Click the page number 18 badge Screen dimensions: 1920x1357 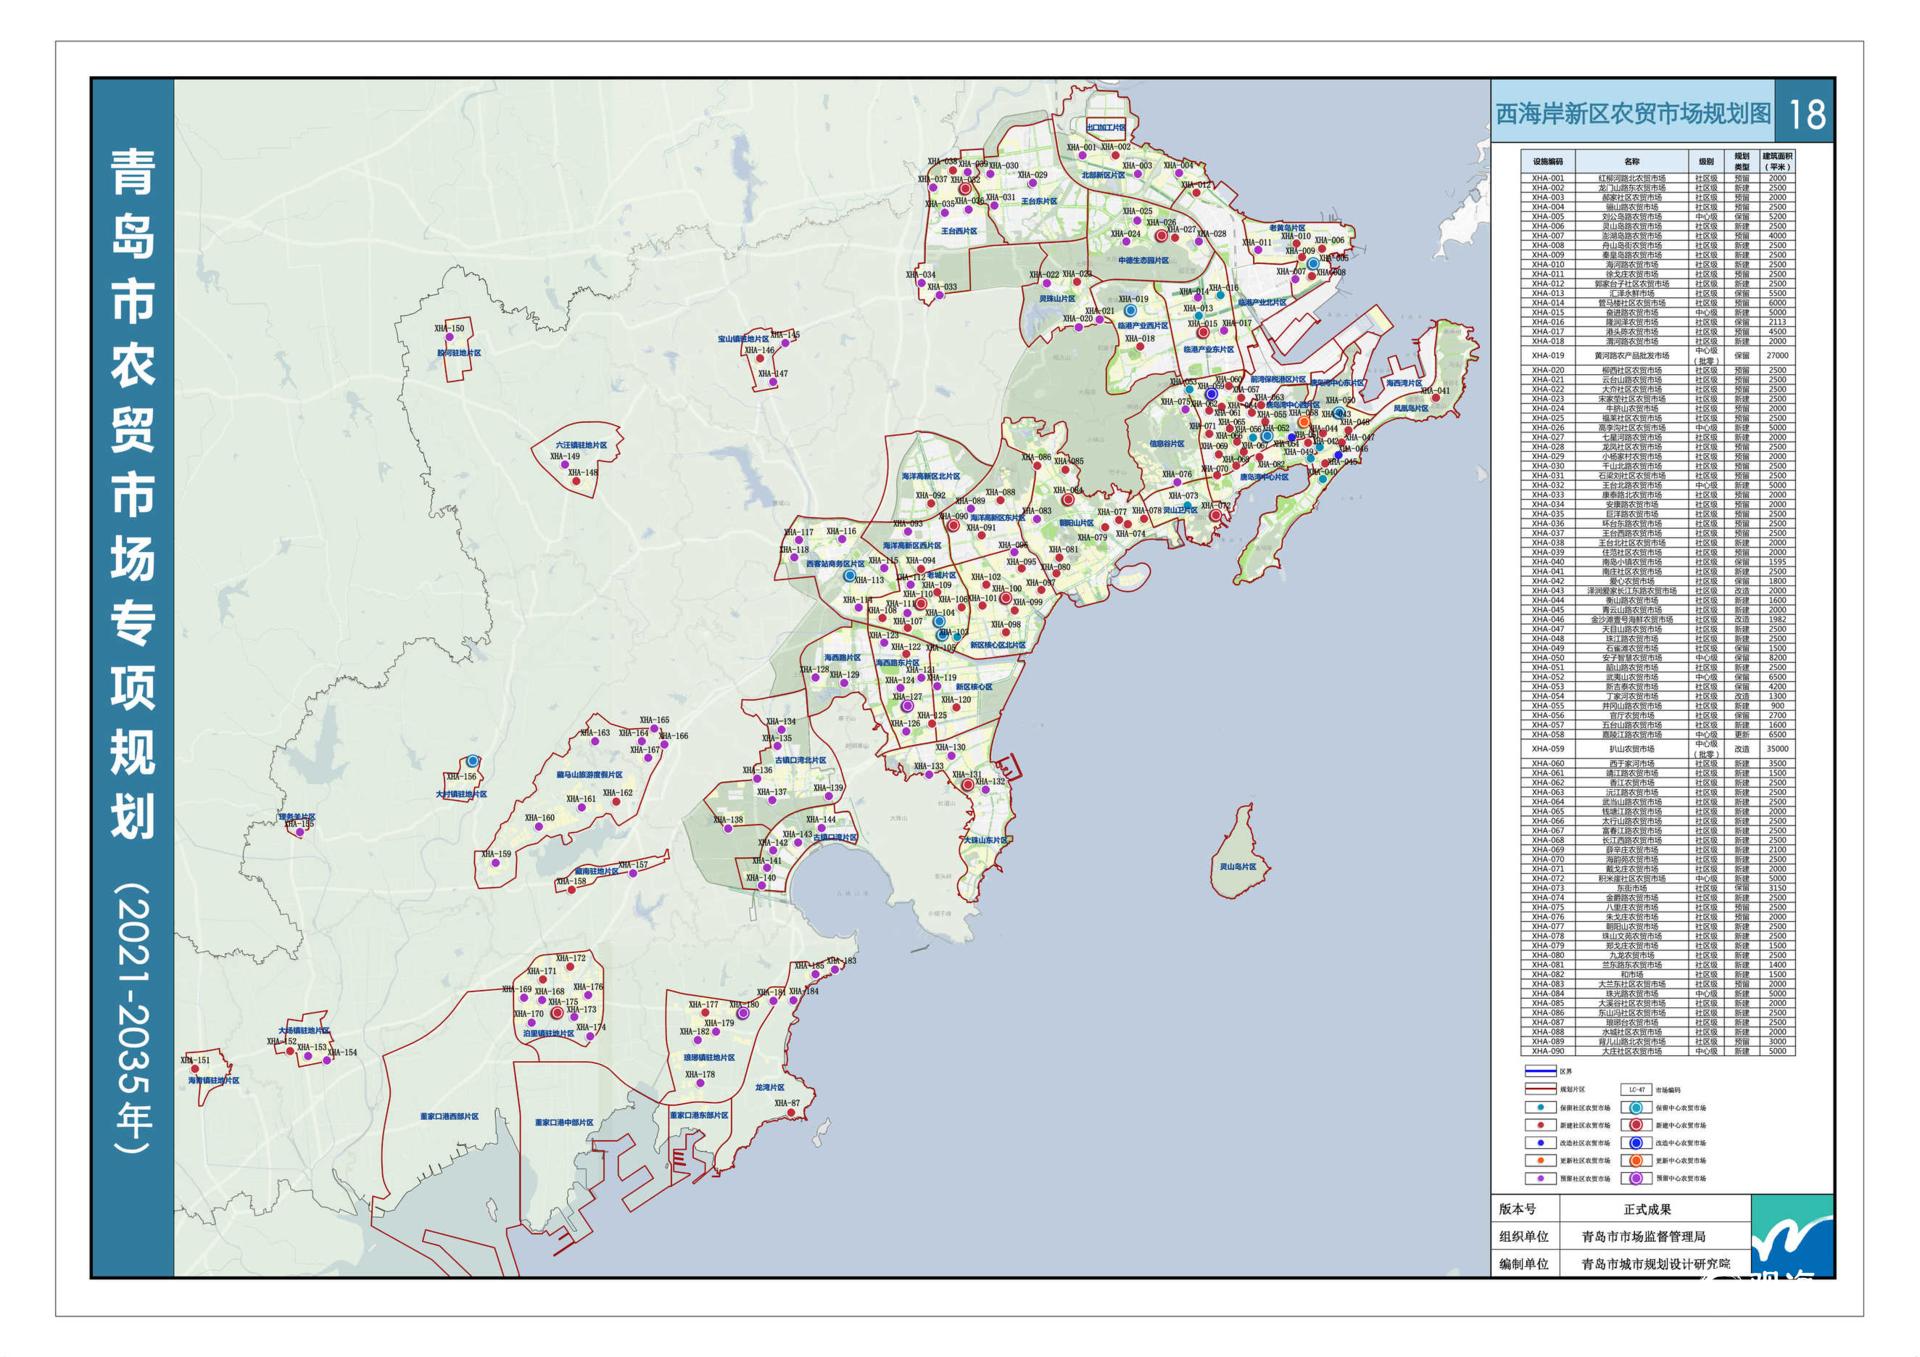[1806, 114]
